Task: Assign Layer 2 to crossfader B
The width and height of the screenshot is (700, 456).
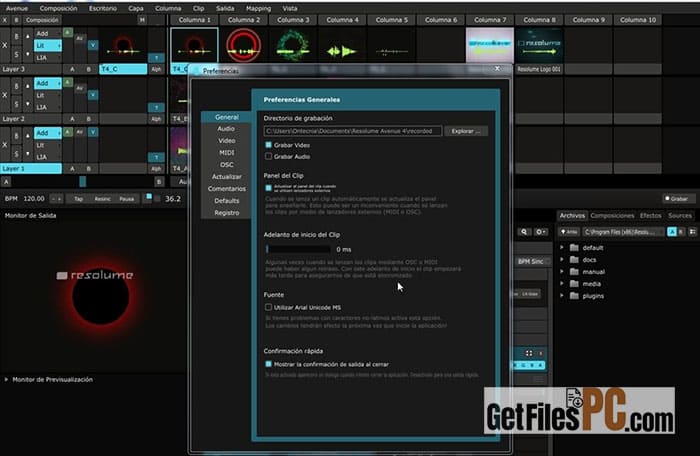Action: [x=88, y=119]
